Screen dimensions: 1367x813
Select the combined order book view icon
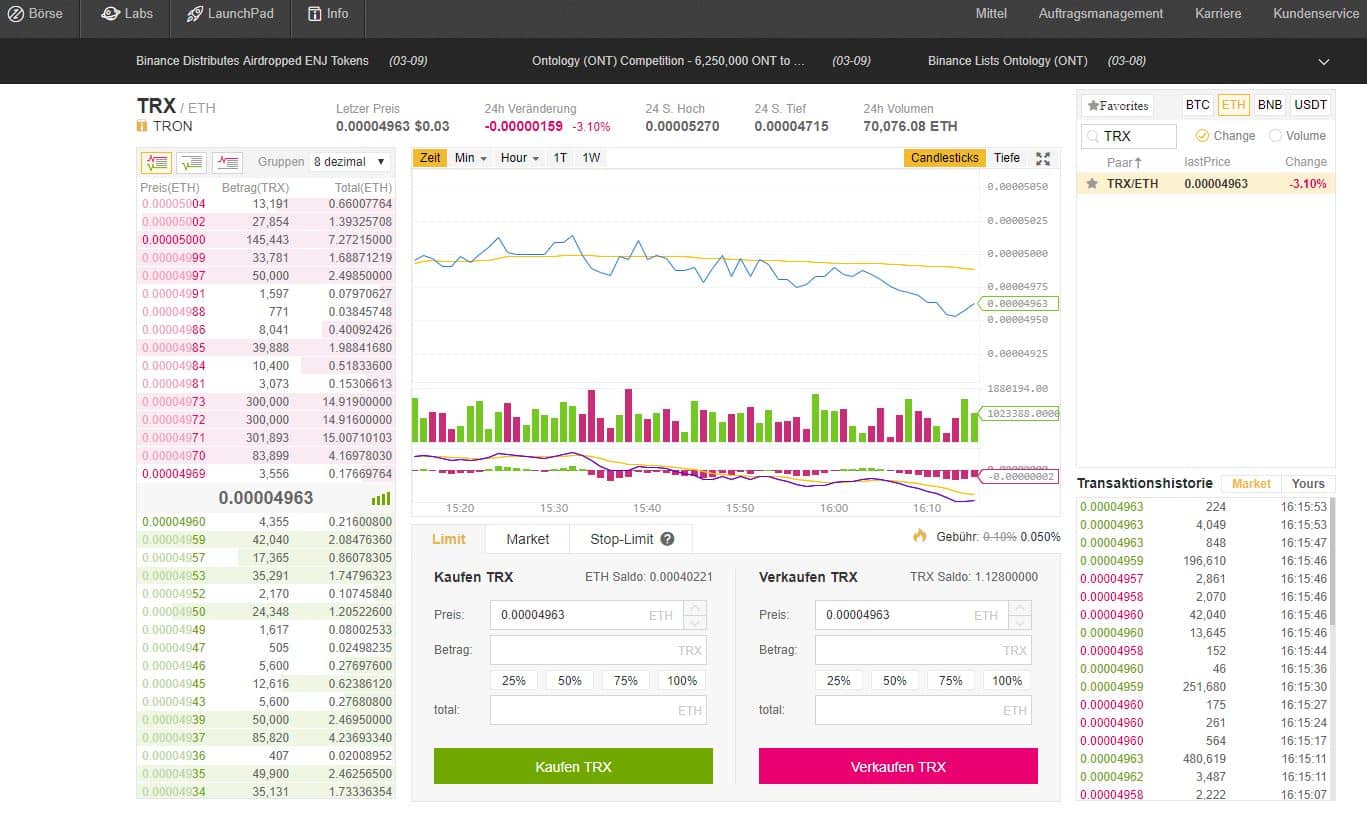pyautogui.click(x=157, y=161)
